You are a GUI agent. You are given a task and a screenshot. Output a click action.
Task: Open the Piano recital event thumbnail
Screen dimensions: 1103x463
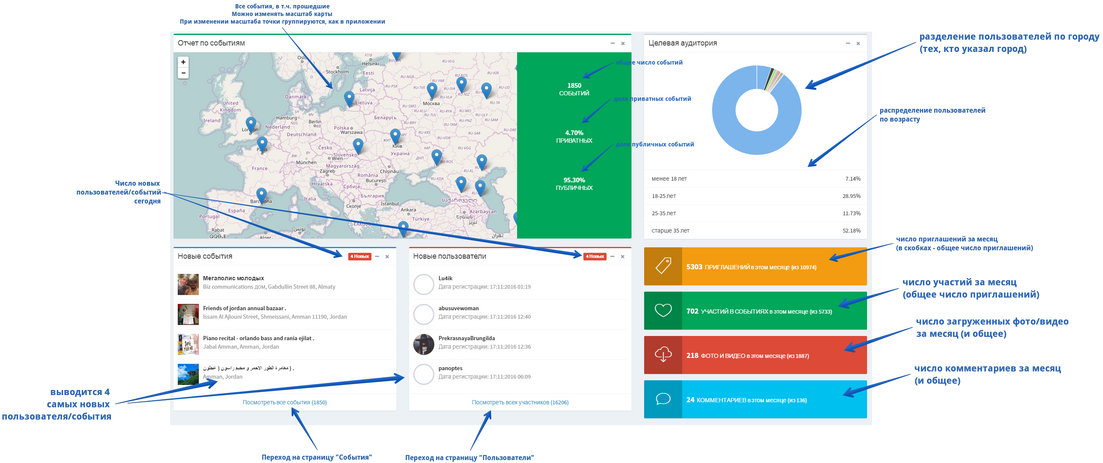[x=188, y=344]
